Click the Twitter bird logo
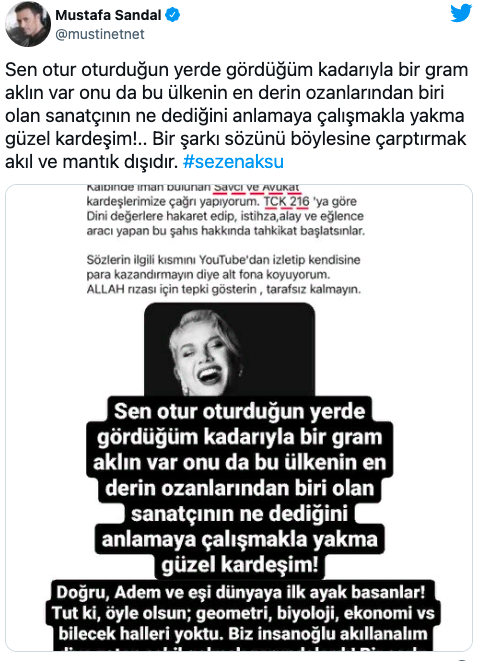This screenshot has width=484, height=661. 460,13
